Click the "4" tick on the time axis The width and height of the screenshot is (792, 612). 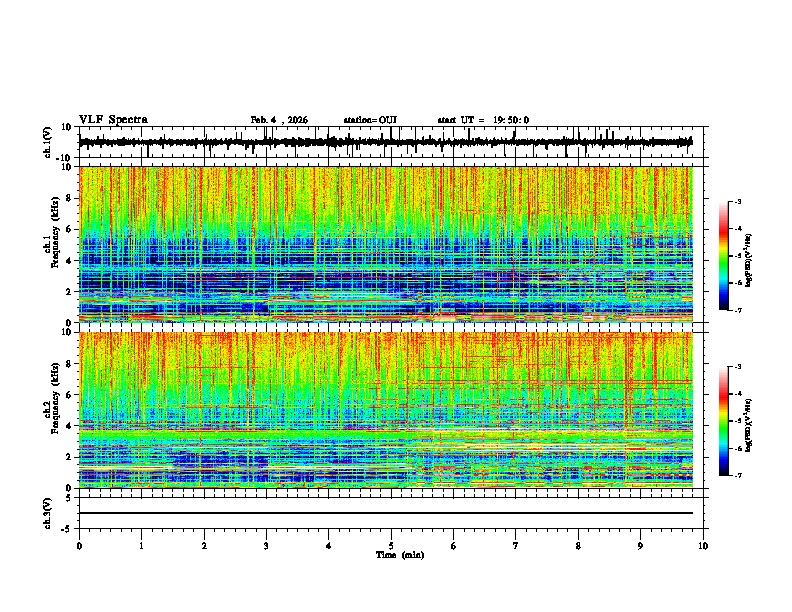coord(329,546)
